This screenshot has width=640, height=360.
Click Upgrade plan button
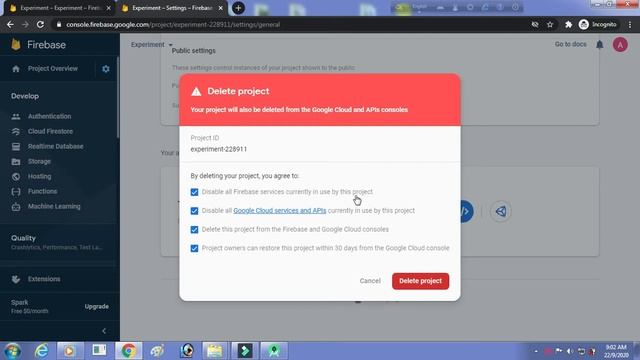[x=97, y=307]
